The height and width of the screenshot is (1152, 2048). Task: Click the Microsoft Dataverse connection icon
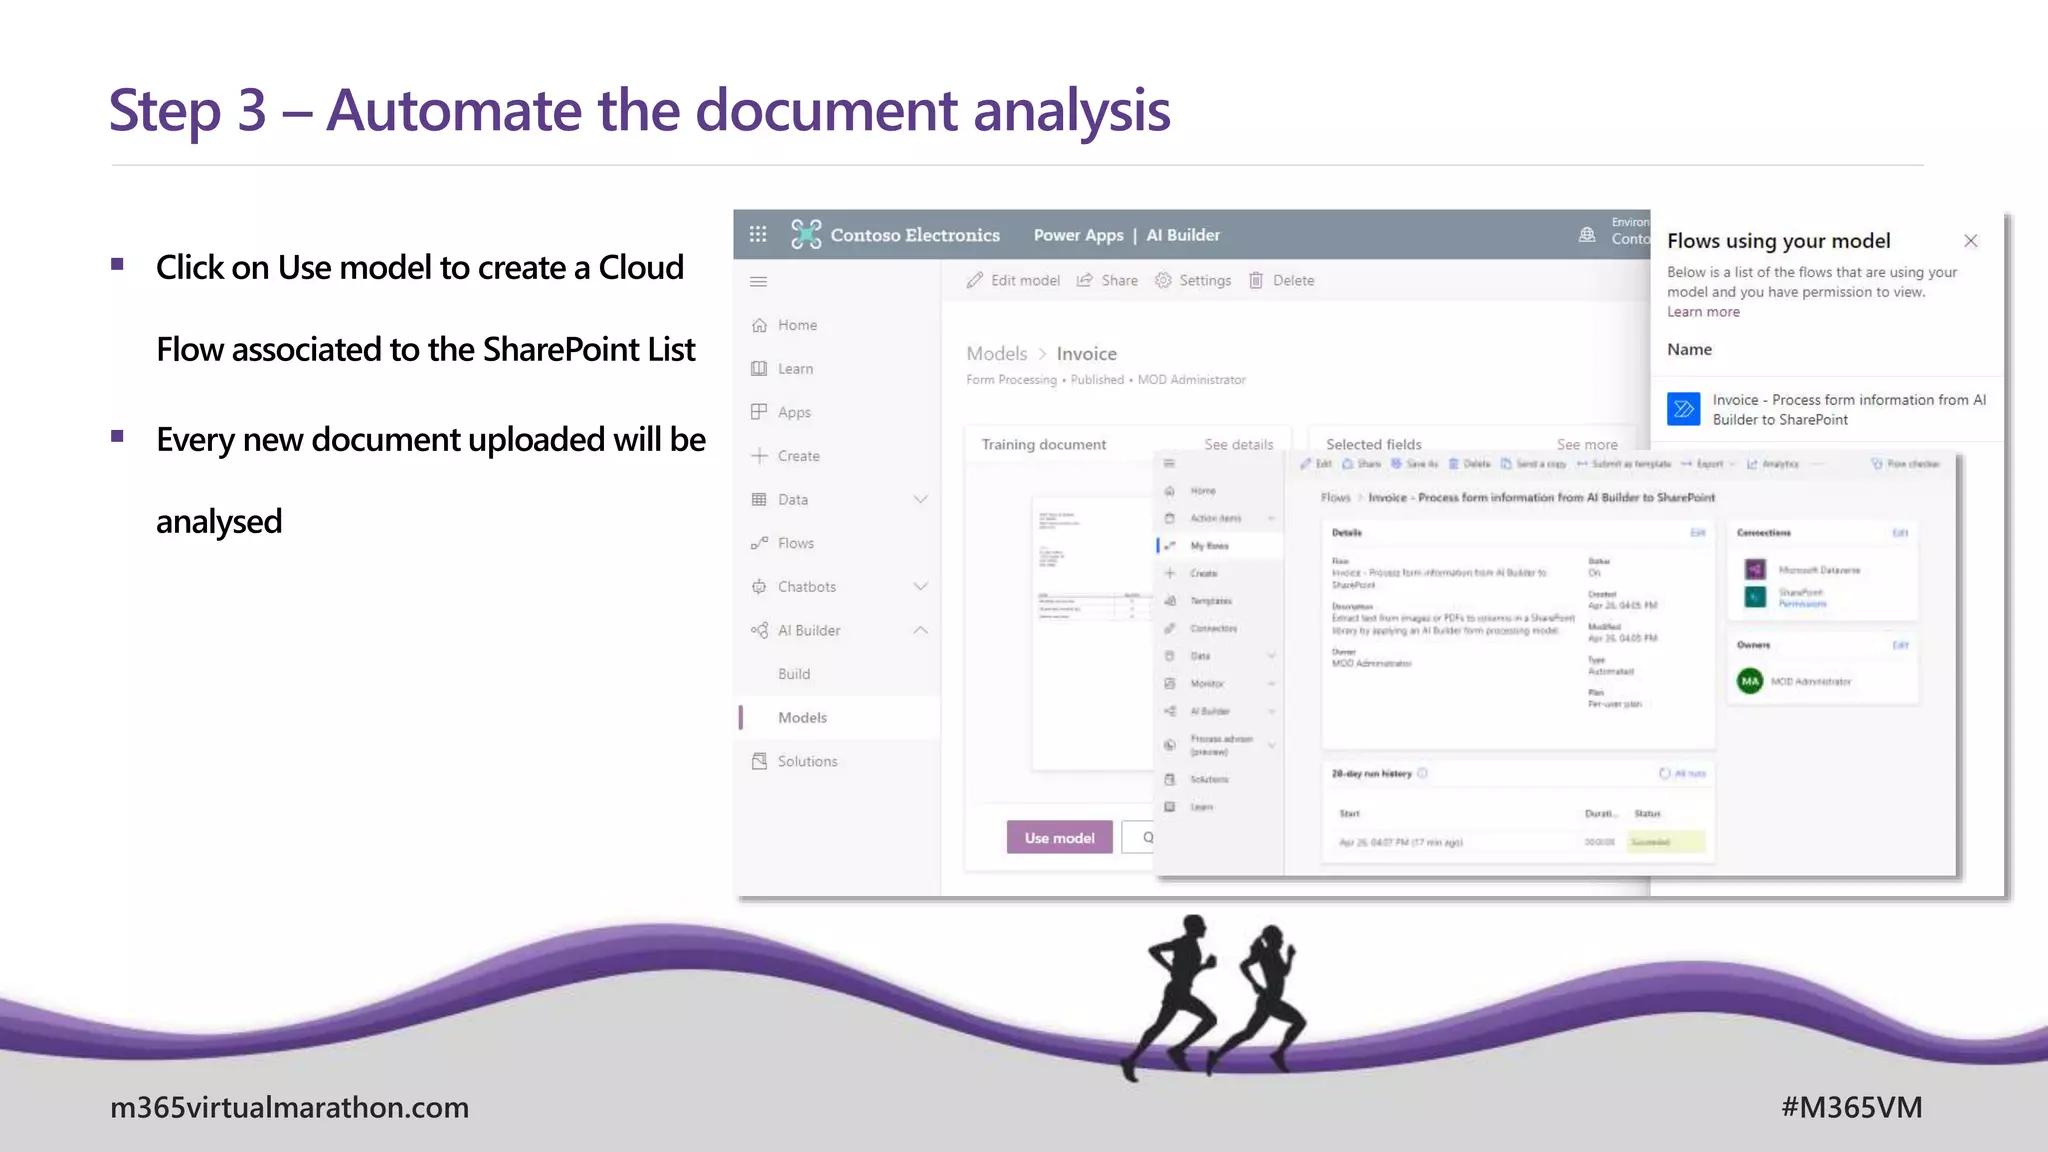click(x=1755, y=570)
